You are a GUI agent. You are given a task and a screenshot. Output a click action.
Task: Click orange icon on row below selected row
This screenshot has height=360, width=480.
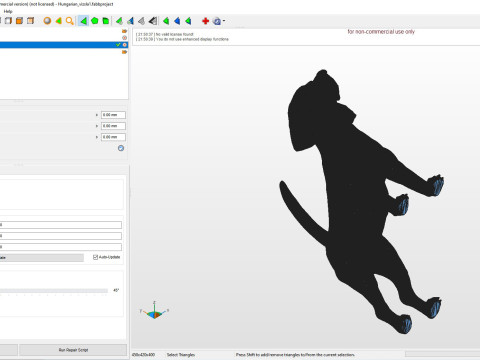124,52
